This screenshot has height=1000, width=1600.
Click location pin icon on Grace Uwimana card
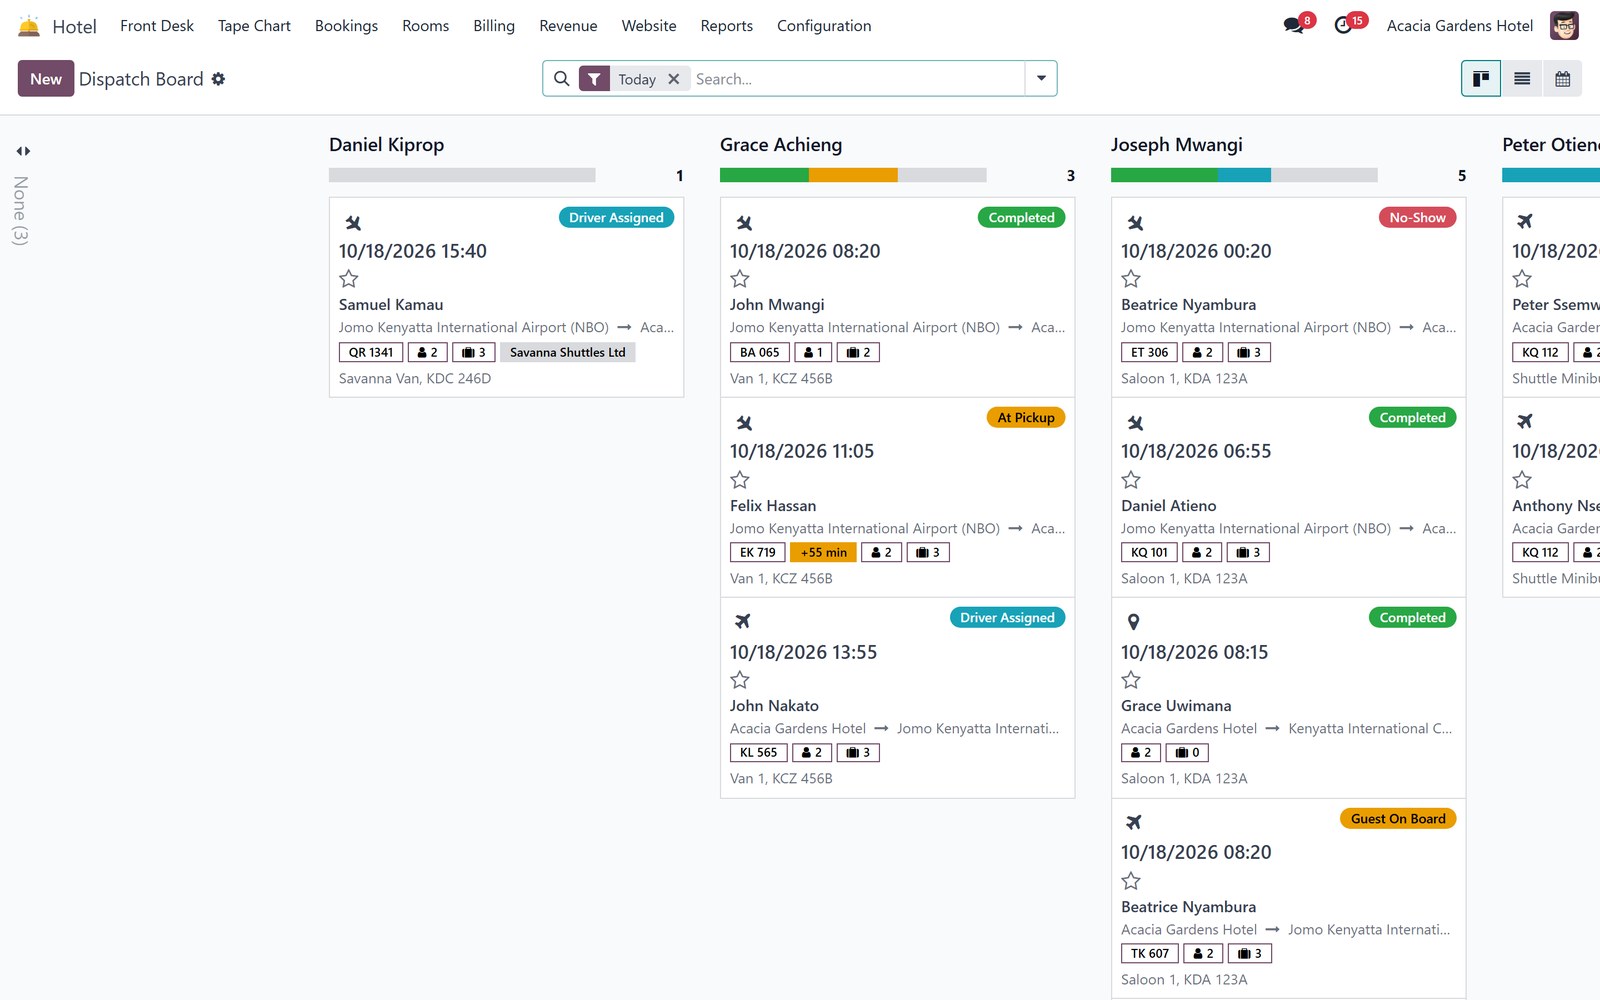point(1133,622)
